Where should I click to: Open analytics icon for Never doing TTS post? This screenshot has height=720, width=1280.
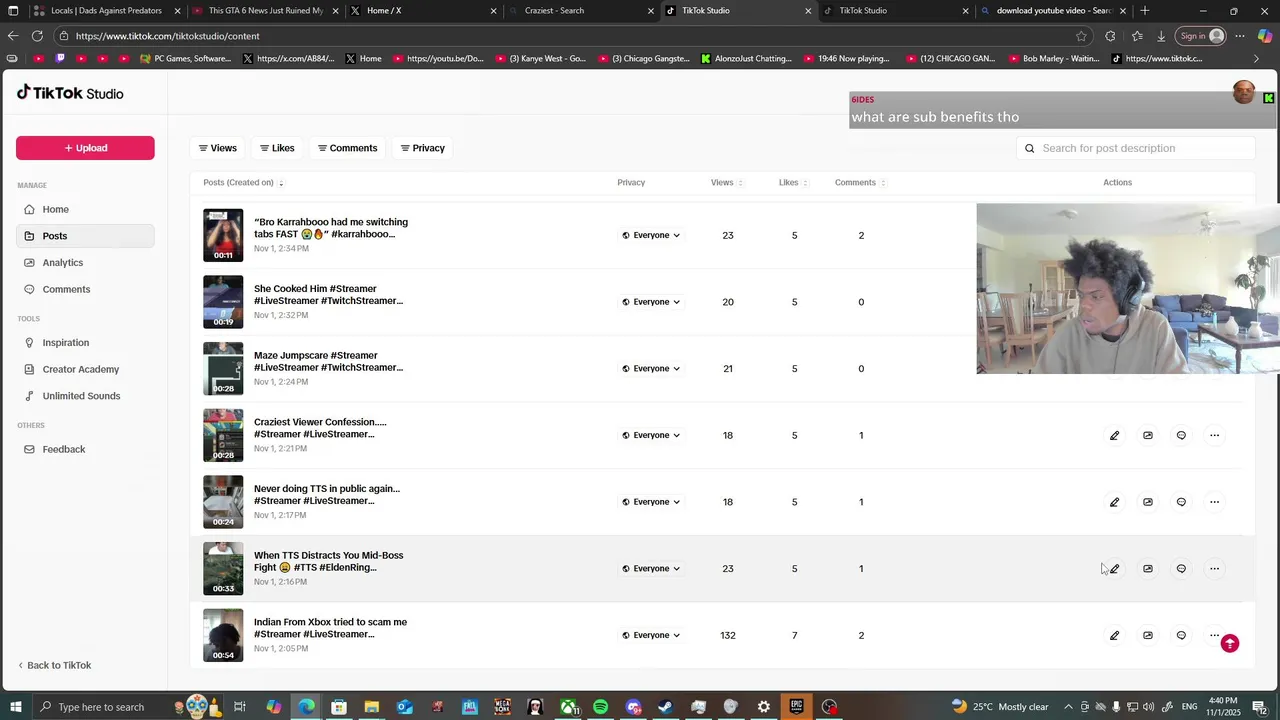coord(1148,502)
